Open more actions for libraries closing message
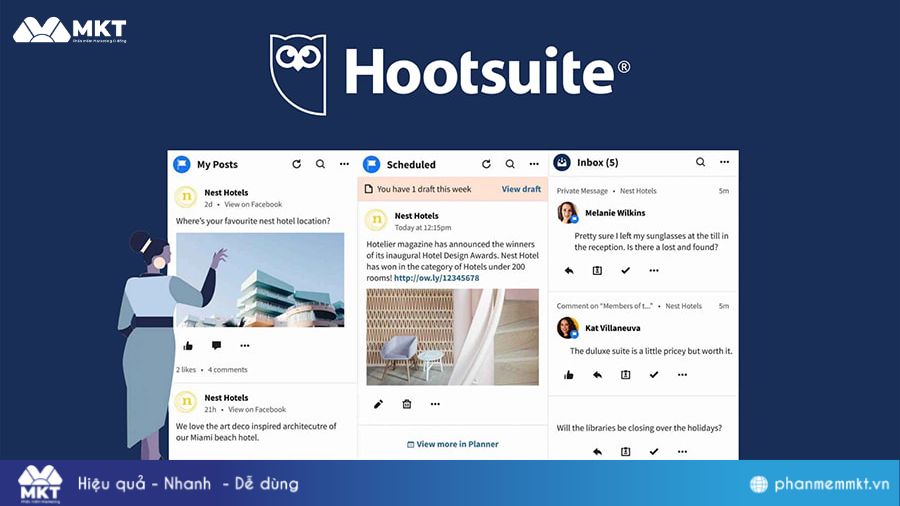Image resolution: width=900 pixels, height=506 pixels. [682, 451]
